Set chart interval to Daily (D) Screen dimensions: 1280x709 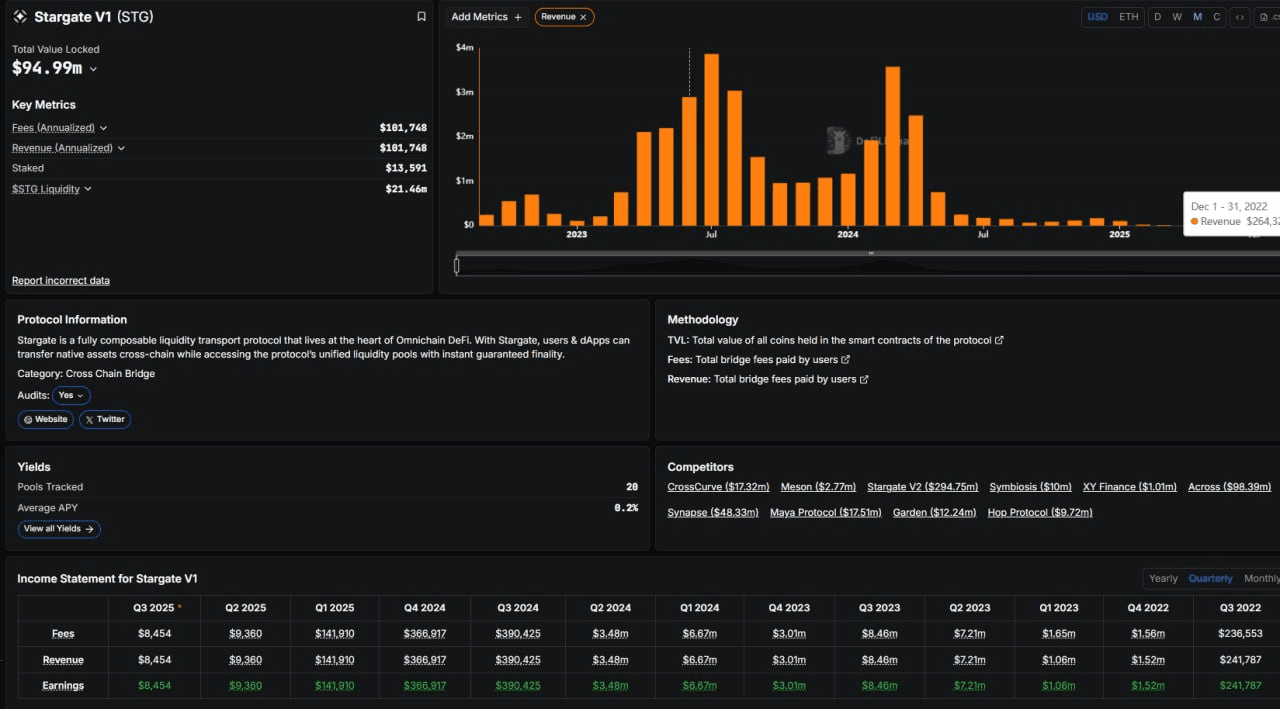(x=1157, y=17)
